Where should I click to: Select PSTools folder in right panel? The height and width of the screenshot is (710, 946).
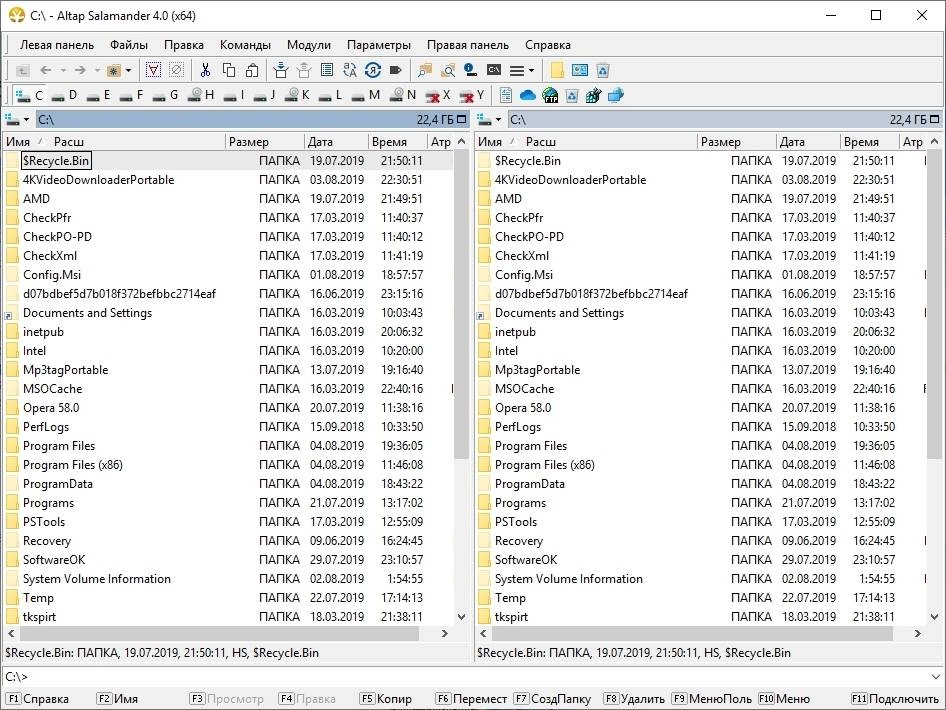tap(516, 522)
